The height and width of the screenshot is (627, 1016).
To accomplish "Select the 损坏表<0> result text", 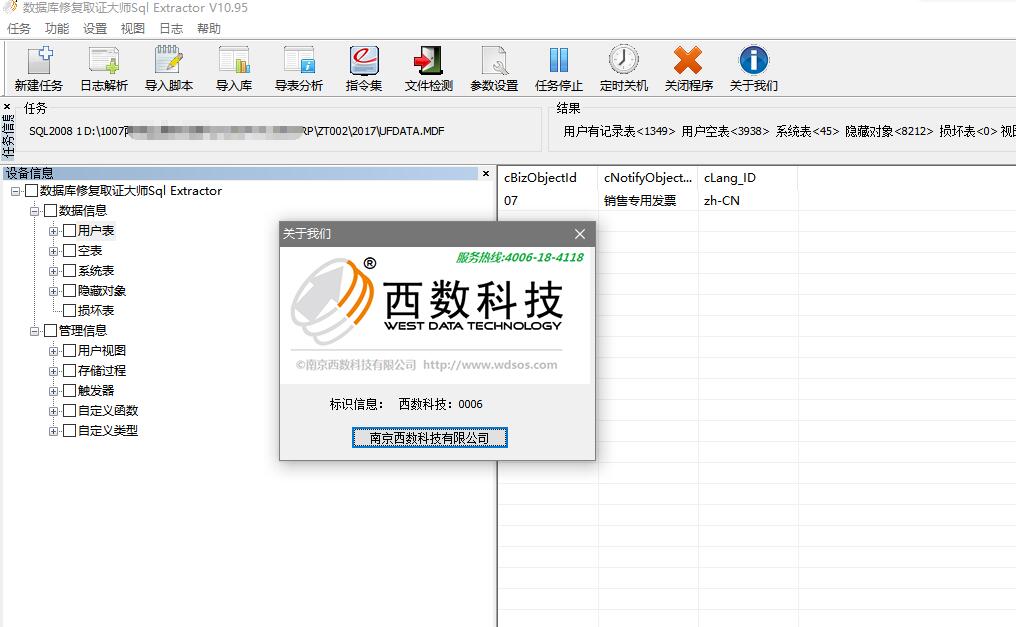I will [968, 131].
